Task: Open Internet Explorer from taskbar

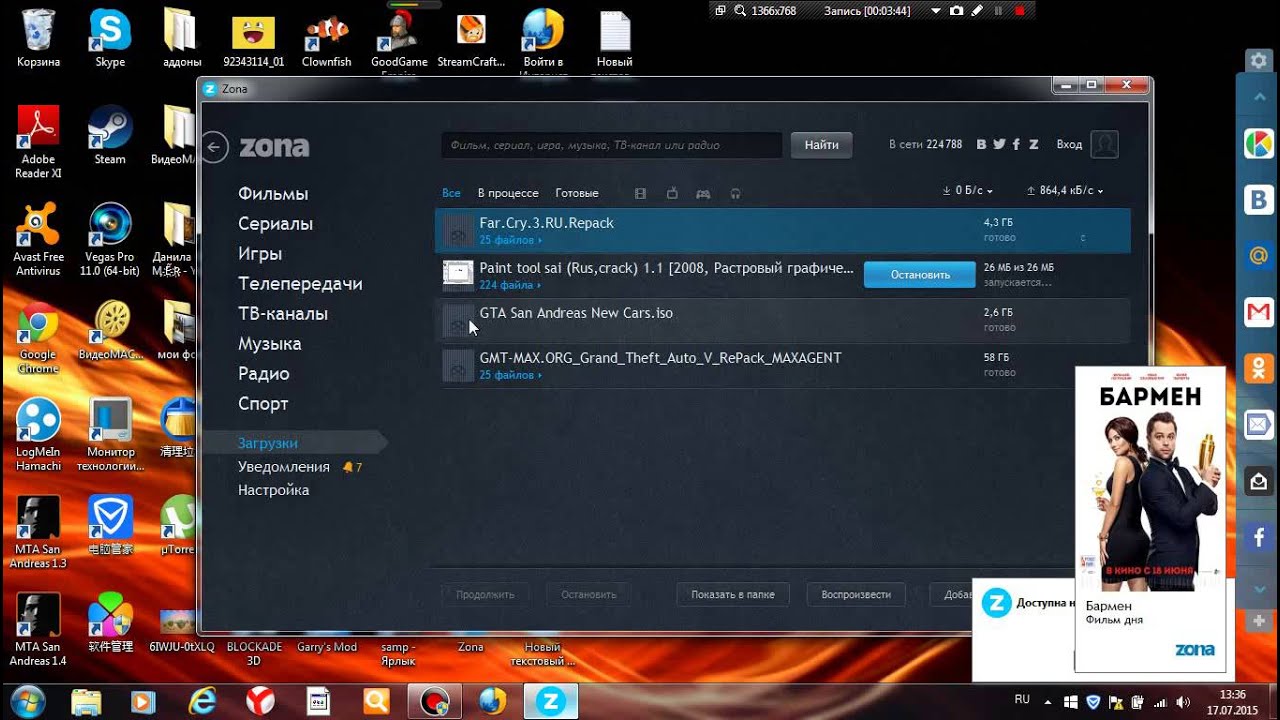Action: 203,701
